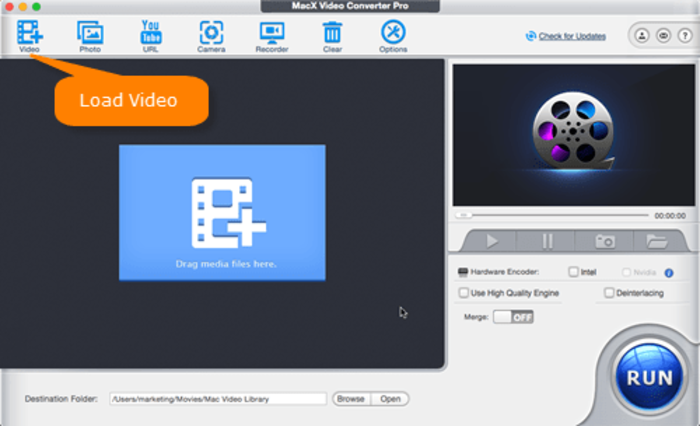Click the preview playback progress slider
700x426 pixels.
click(x=552, y=215)
